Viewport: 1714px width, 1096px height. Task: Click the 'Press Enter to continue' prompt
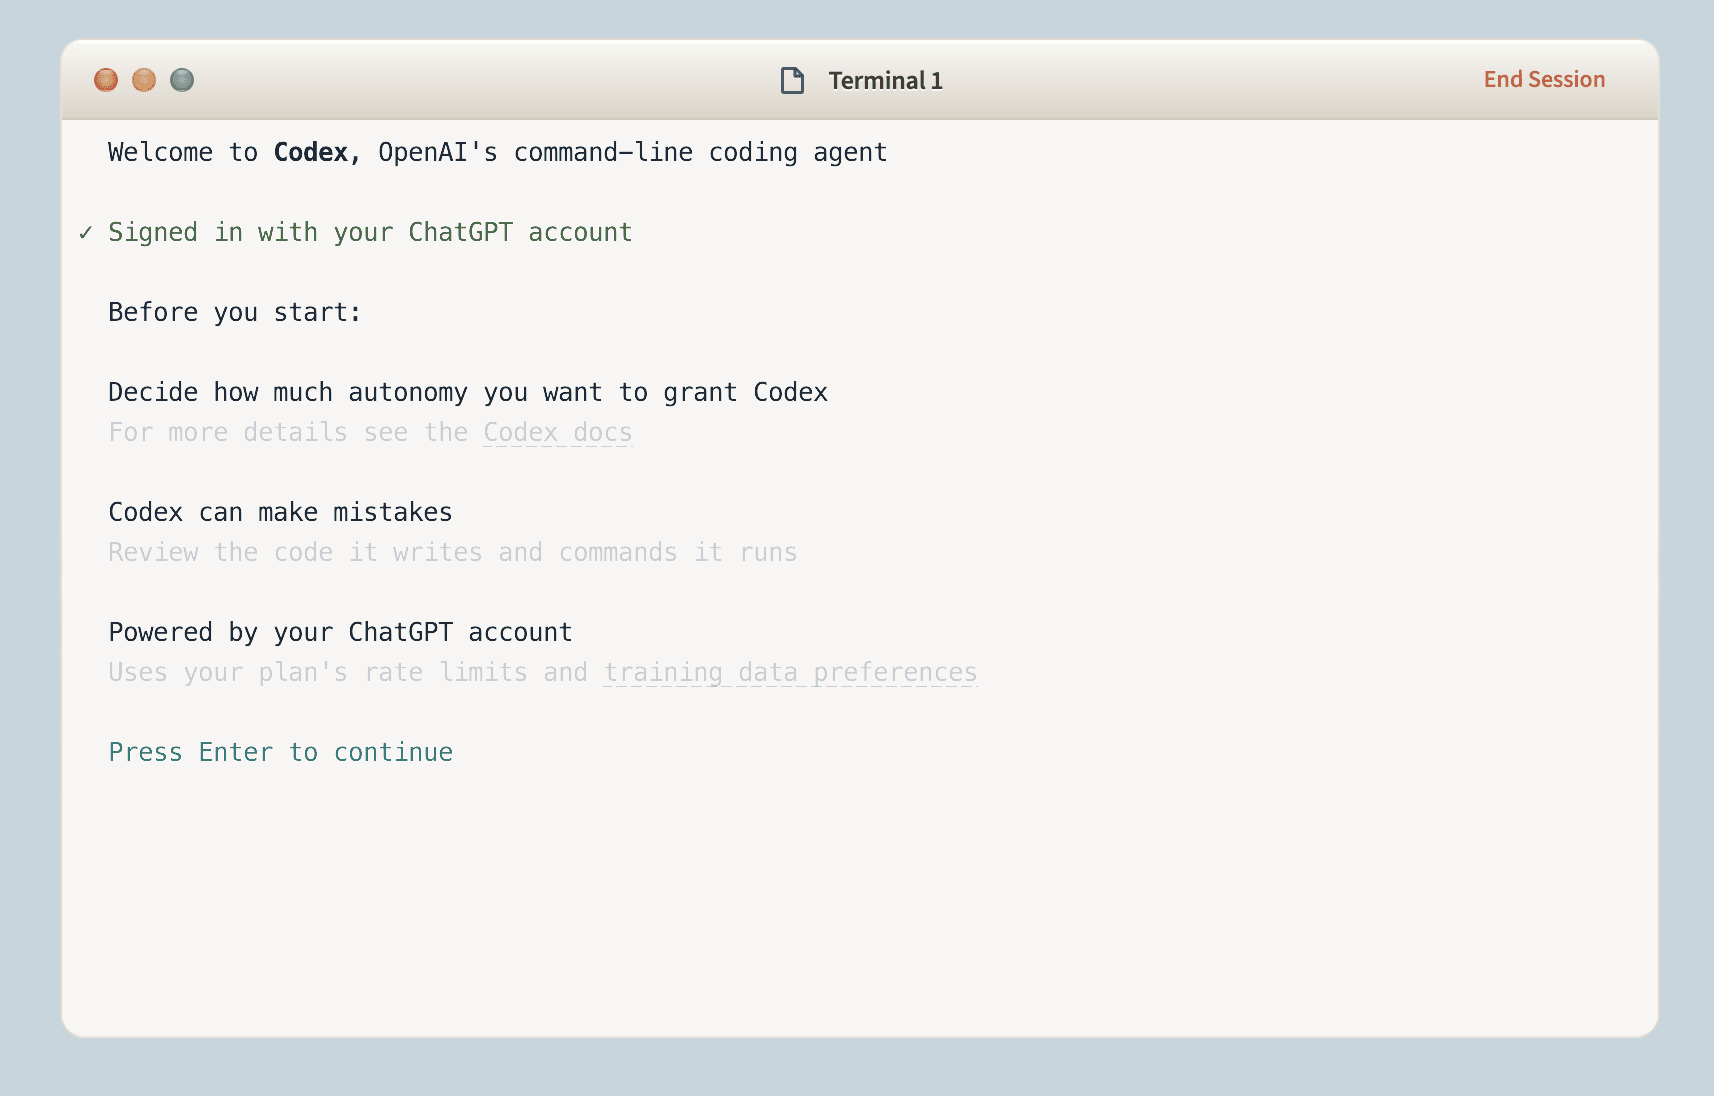(281, 752)
